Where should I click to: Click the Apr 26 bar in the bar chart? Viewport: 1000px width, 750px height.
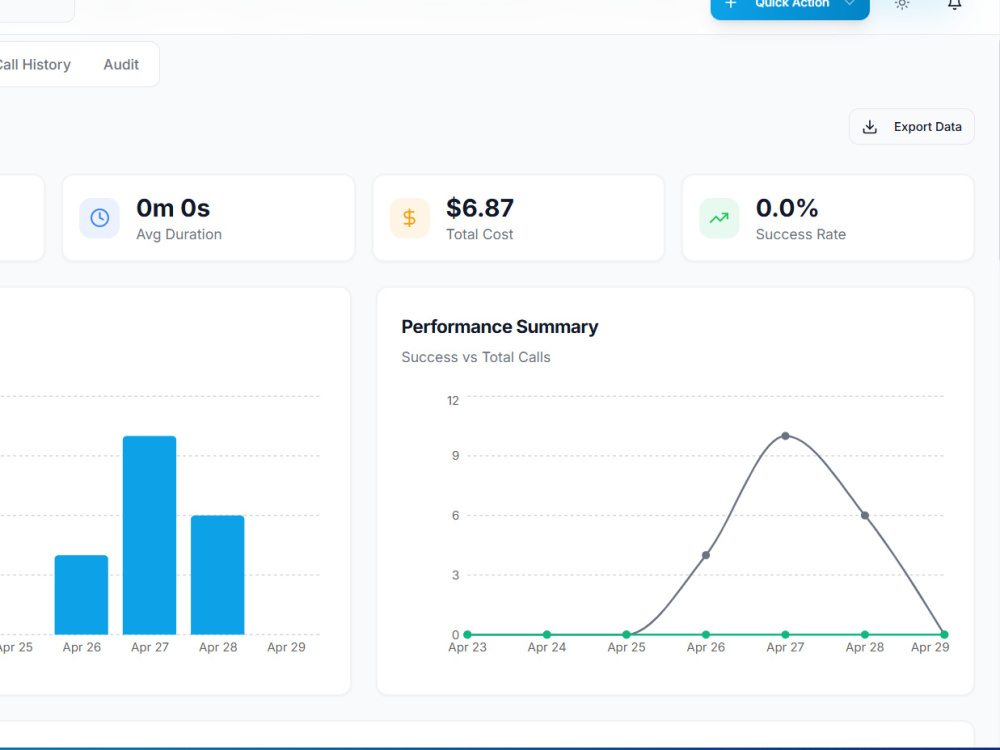(81, 595)
